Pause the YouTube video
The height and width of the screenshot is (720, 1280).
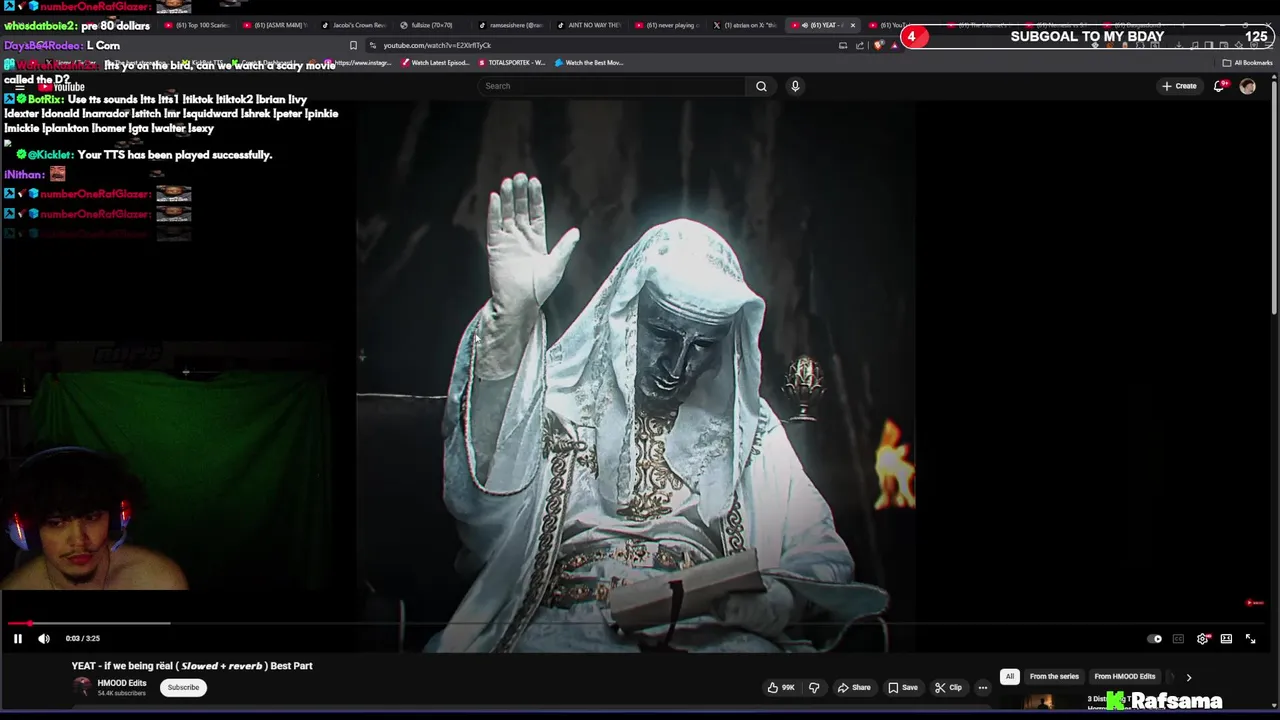17,638
